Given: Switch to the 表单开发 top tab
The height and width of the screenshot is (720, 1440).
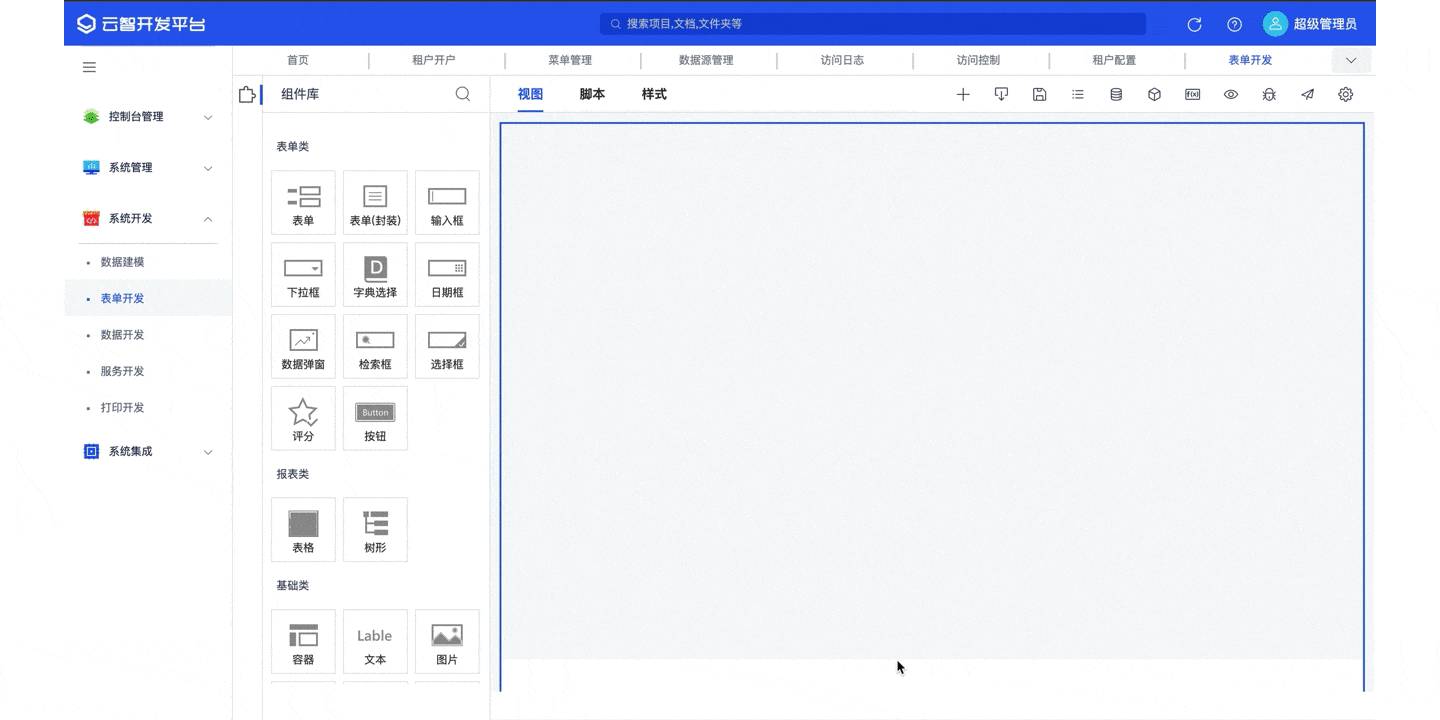Looking at the screenshot, I should (1250, 60).
